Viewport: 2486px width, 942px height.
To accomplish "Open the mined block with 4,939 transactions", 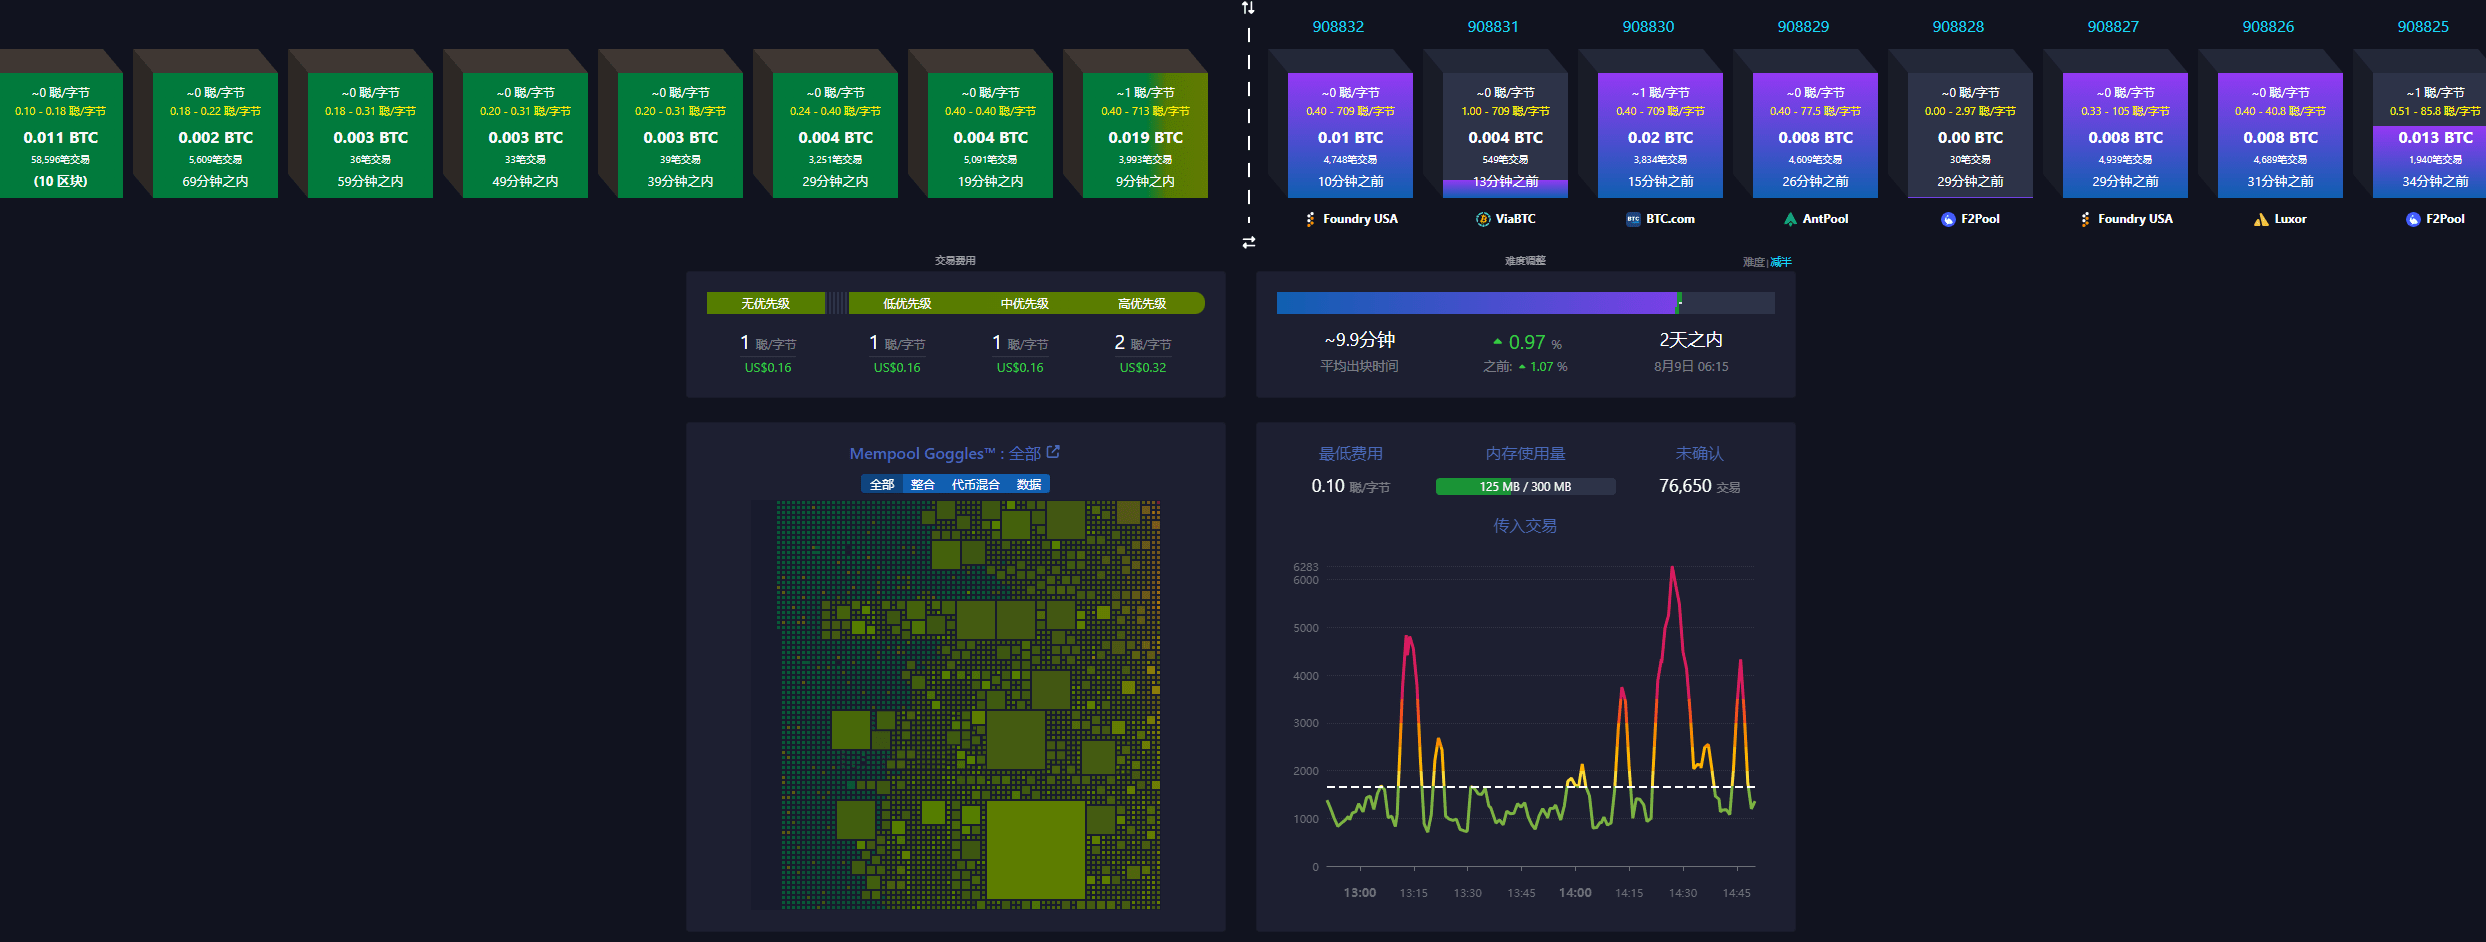I will (2125, 135).
